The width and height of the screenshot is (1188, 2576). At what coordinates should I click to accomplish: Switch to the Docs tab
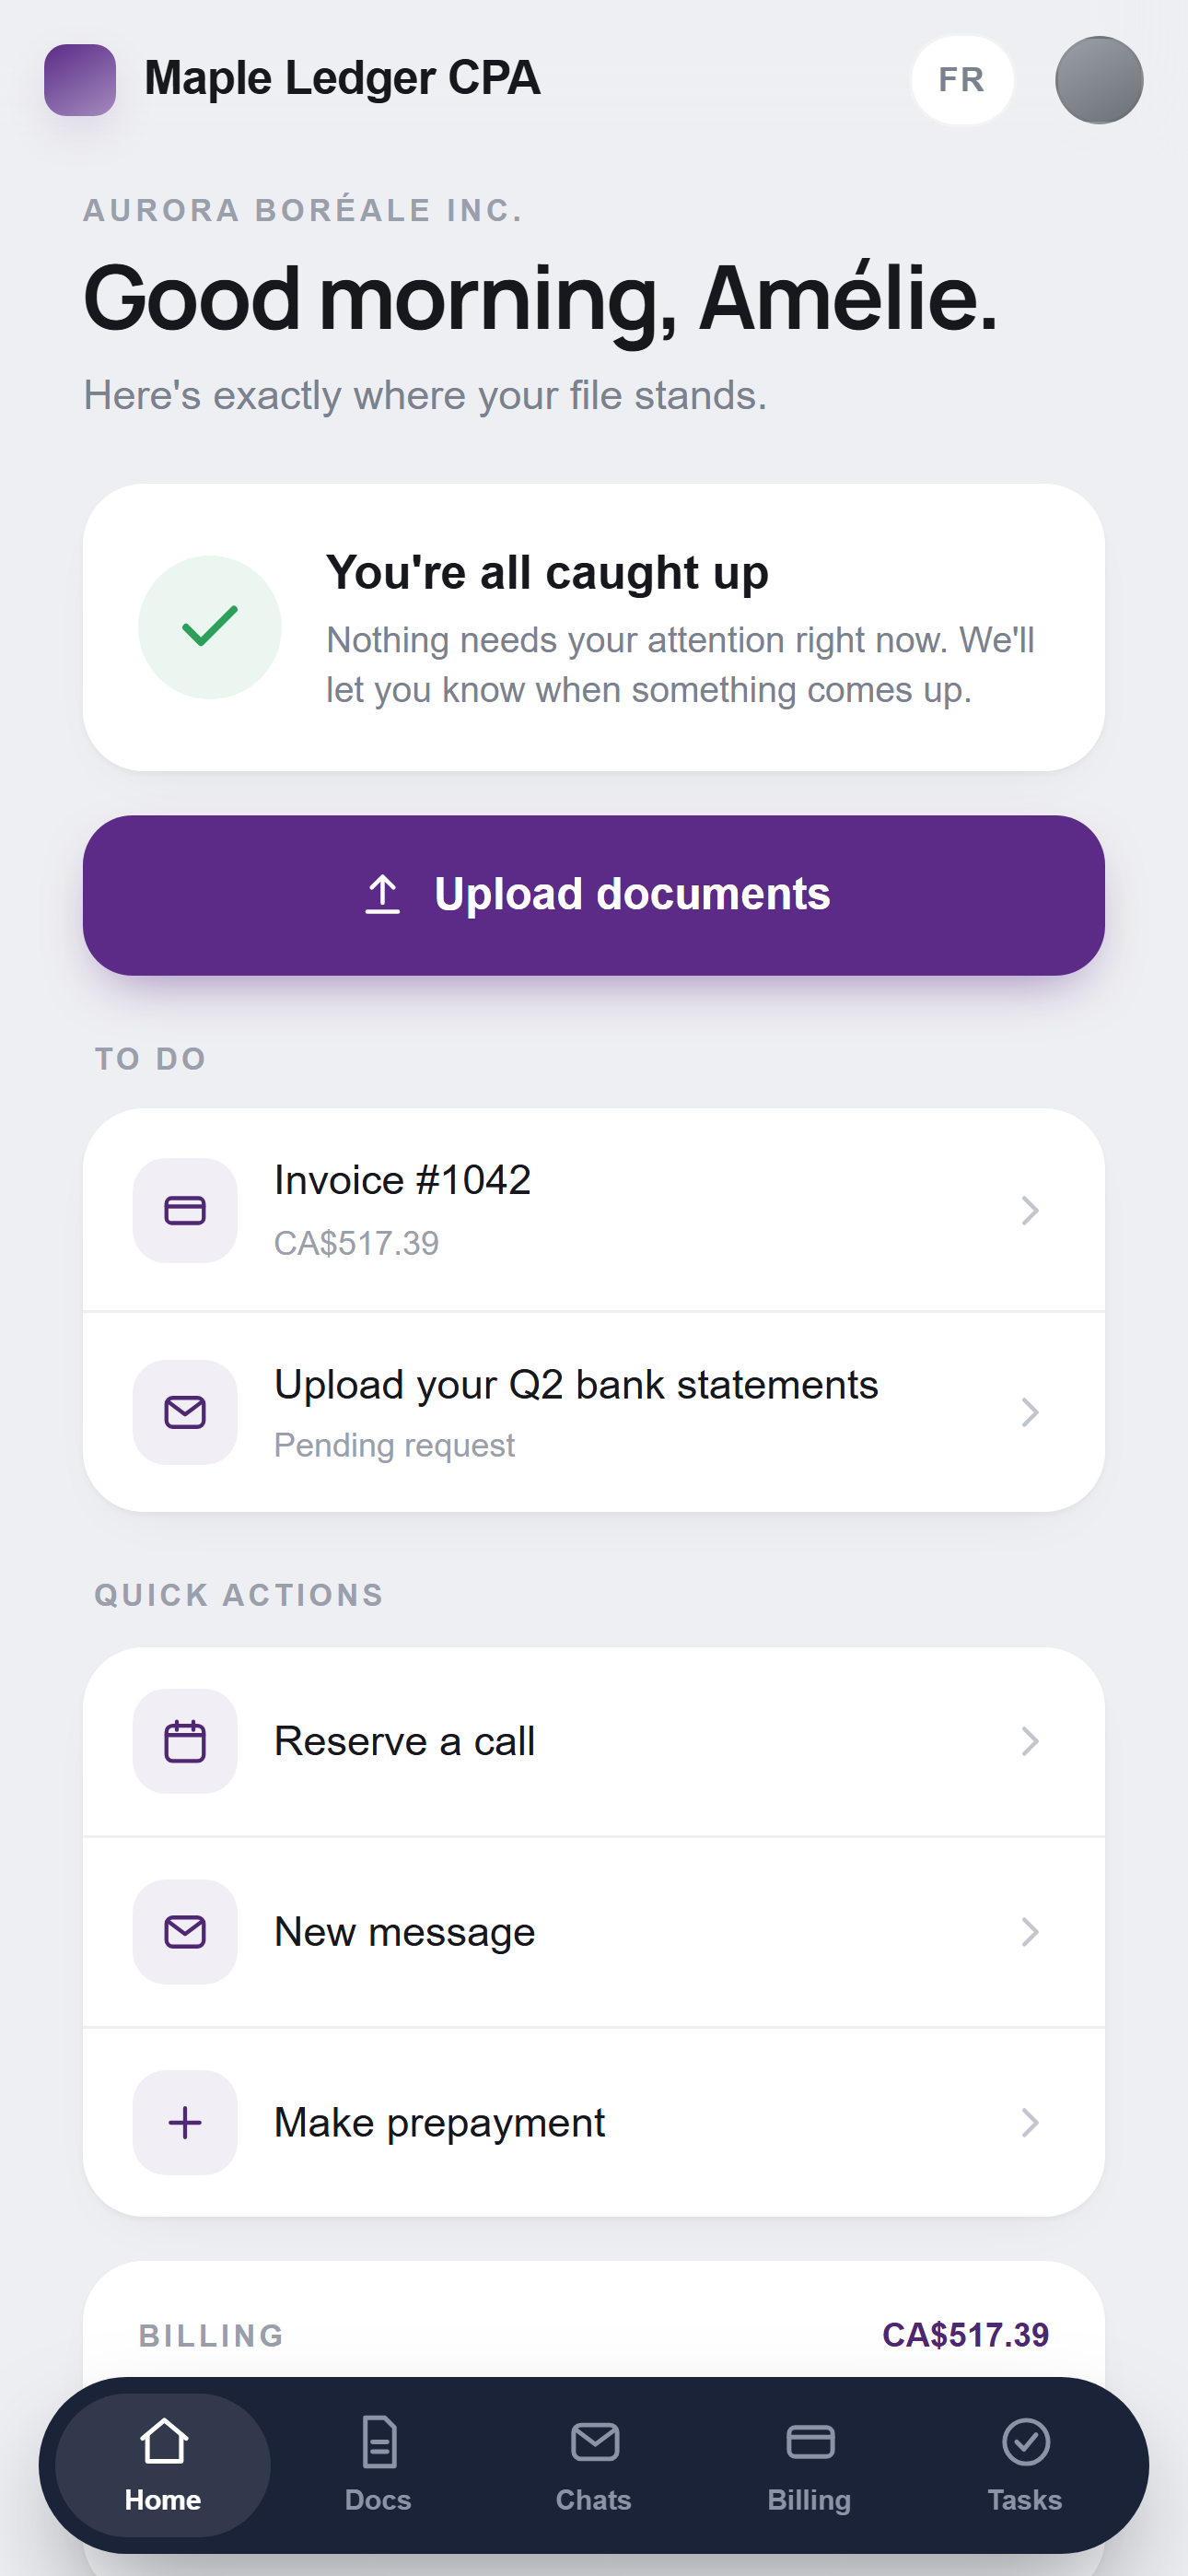tap(378, 2464)
